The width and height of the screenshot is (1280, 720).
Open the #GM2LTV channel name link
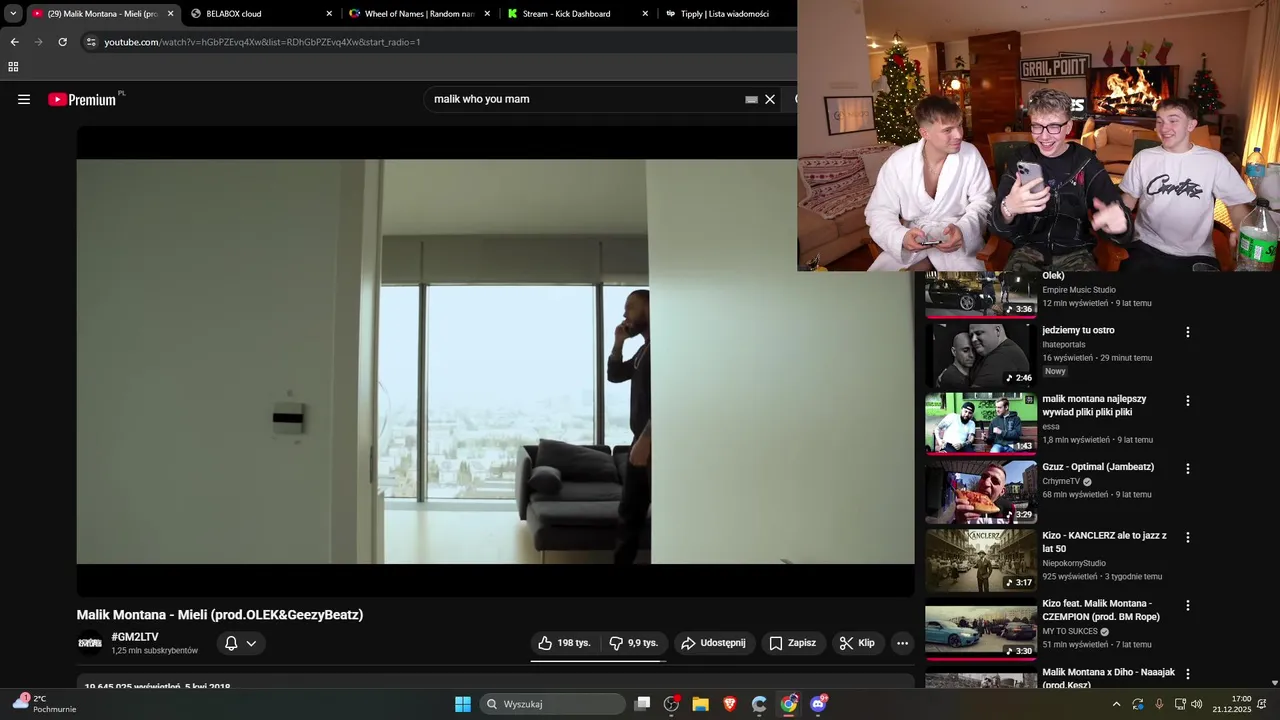(x=135, y=637)
